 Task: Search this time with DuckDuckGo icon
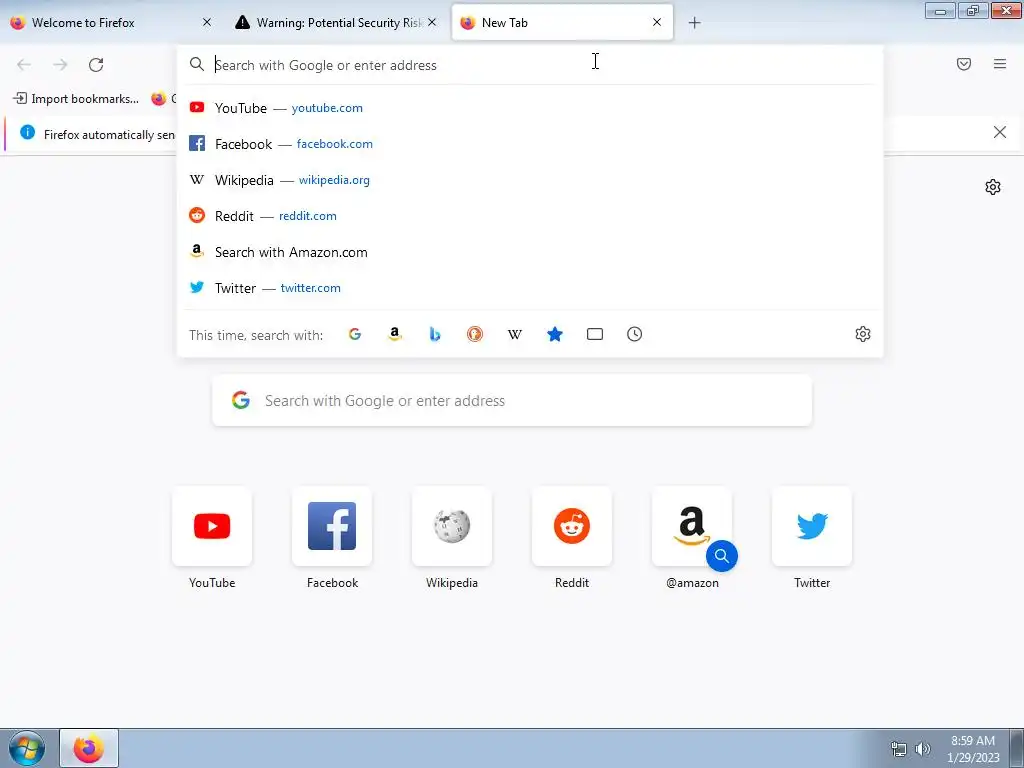click(475, 334)
